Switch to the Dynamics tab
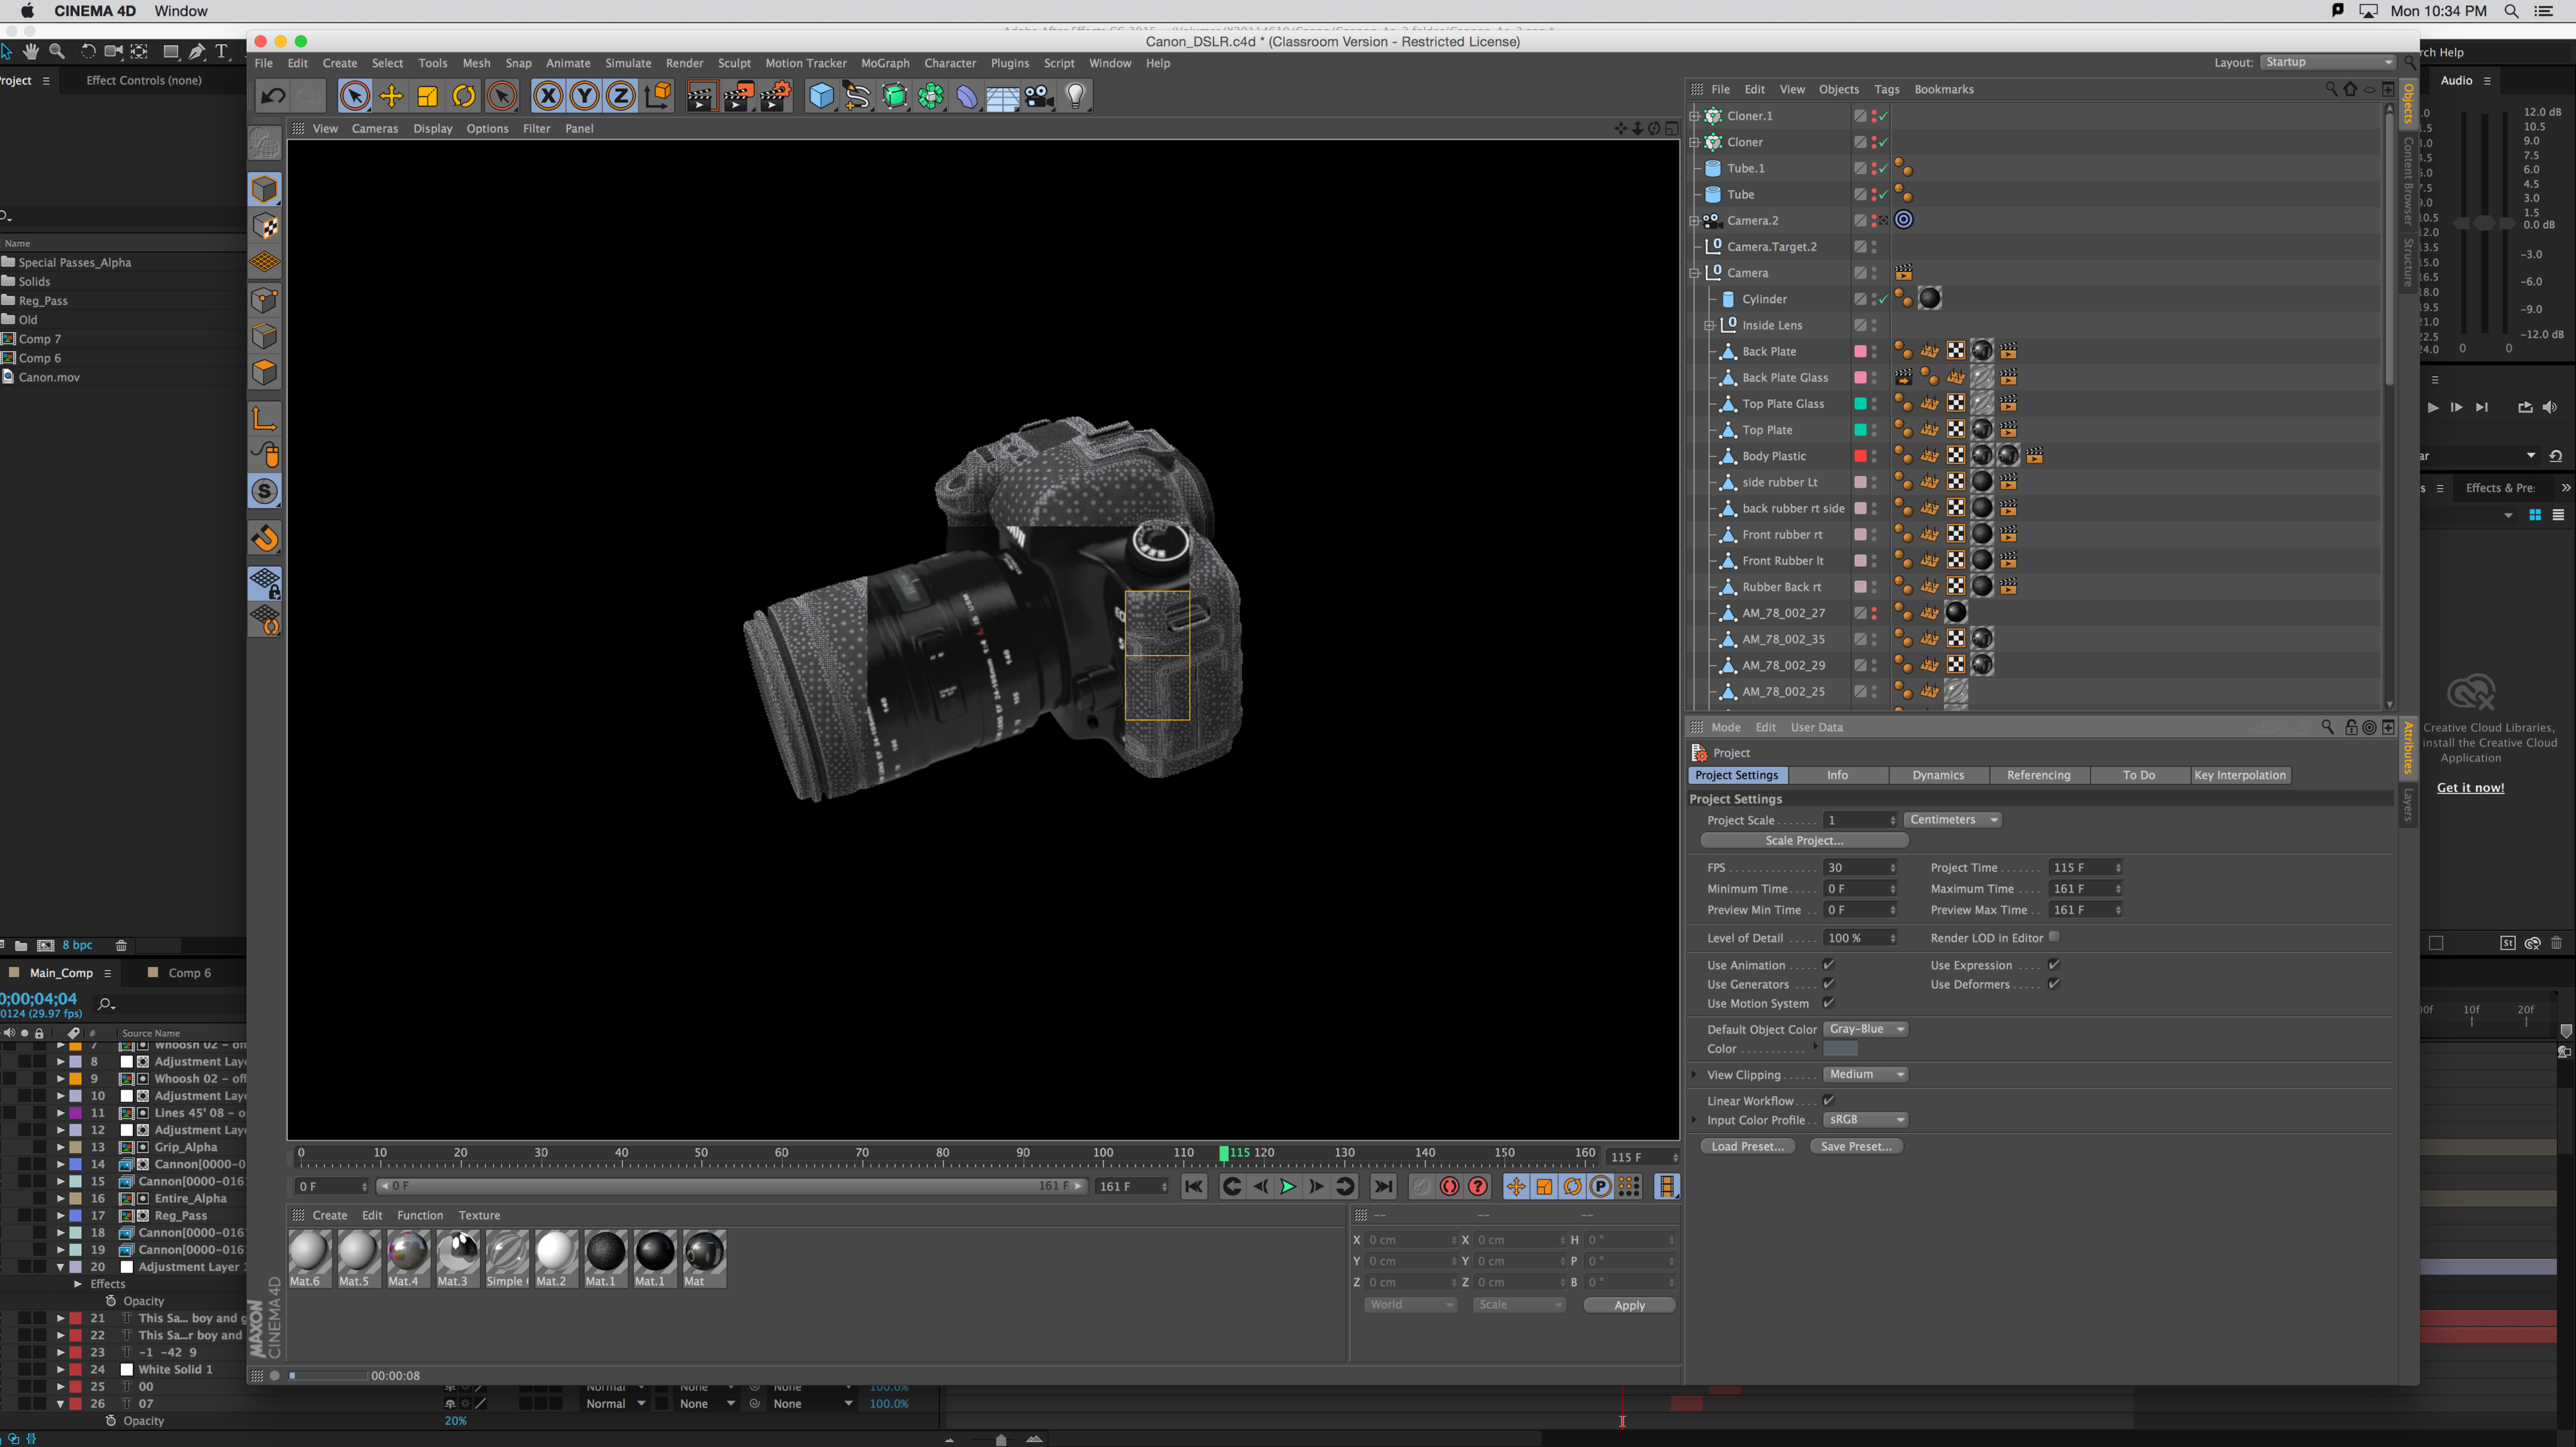This screenshot has height=1447, width=2576. 1937,775
